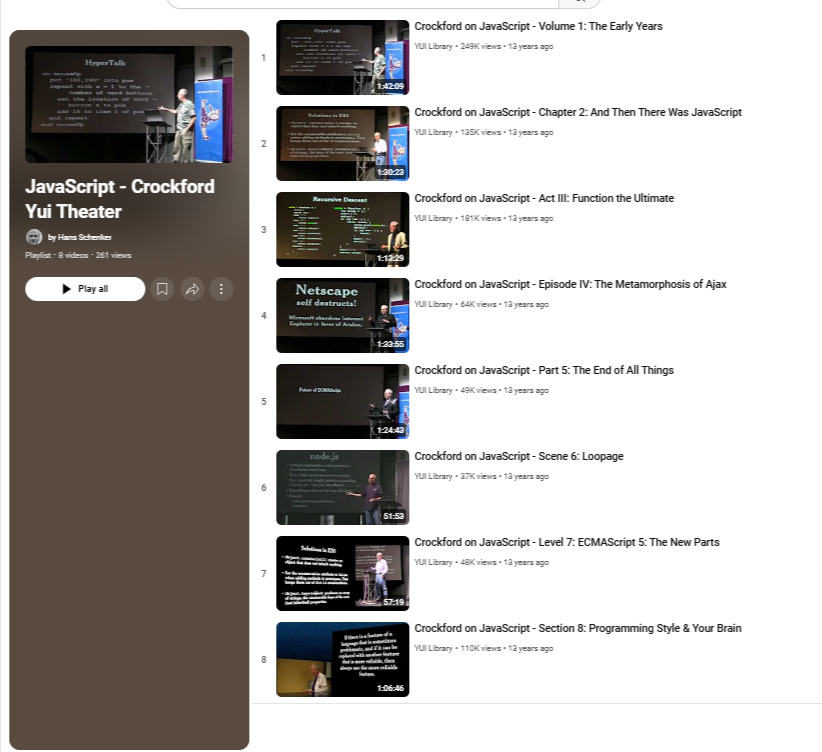
Task: Click index number 8 beside Section 8 video
Action: pyautogui.click(x=264, y=660)
